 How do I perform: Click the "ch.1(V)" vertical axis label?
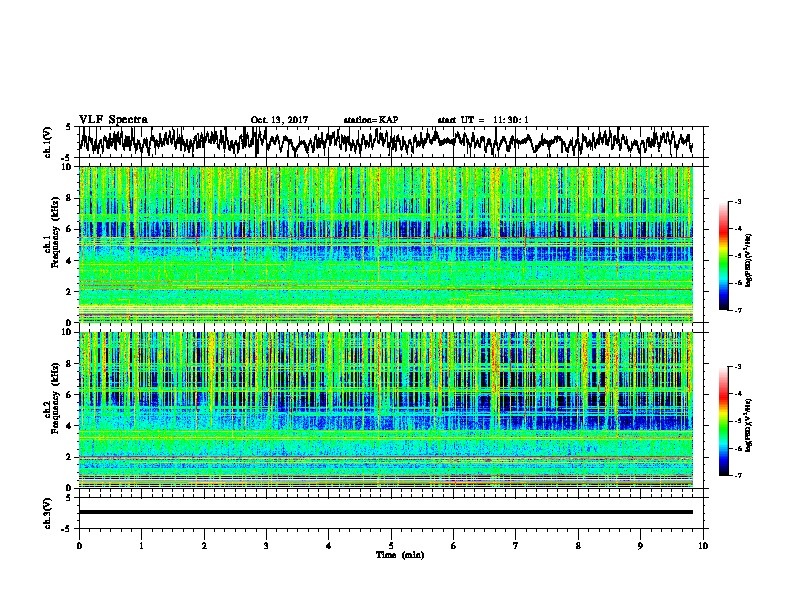[x=48, y=142]
